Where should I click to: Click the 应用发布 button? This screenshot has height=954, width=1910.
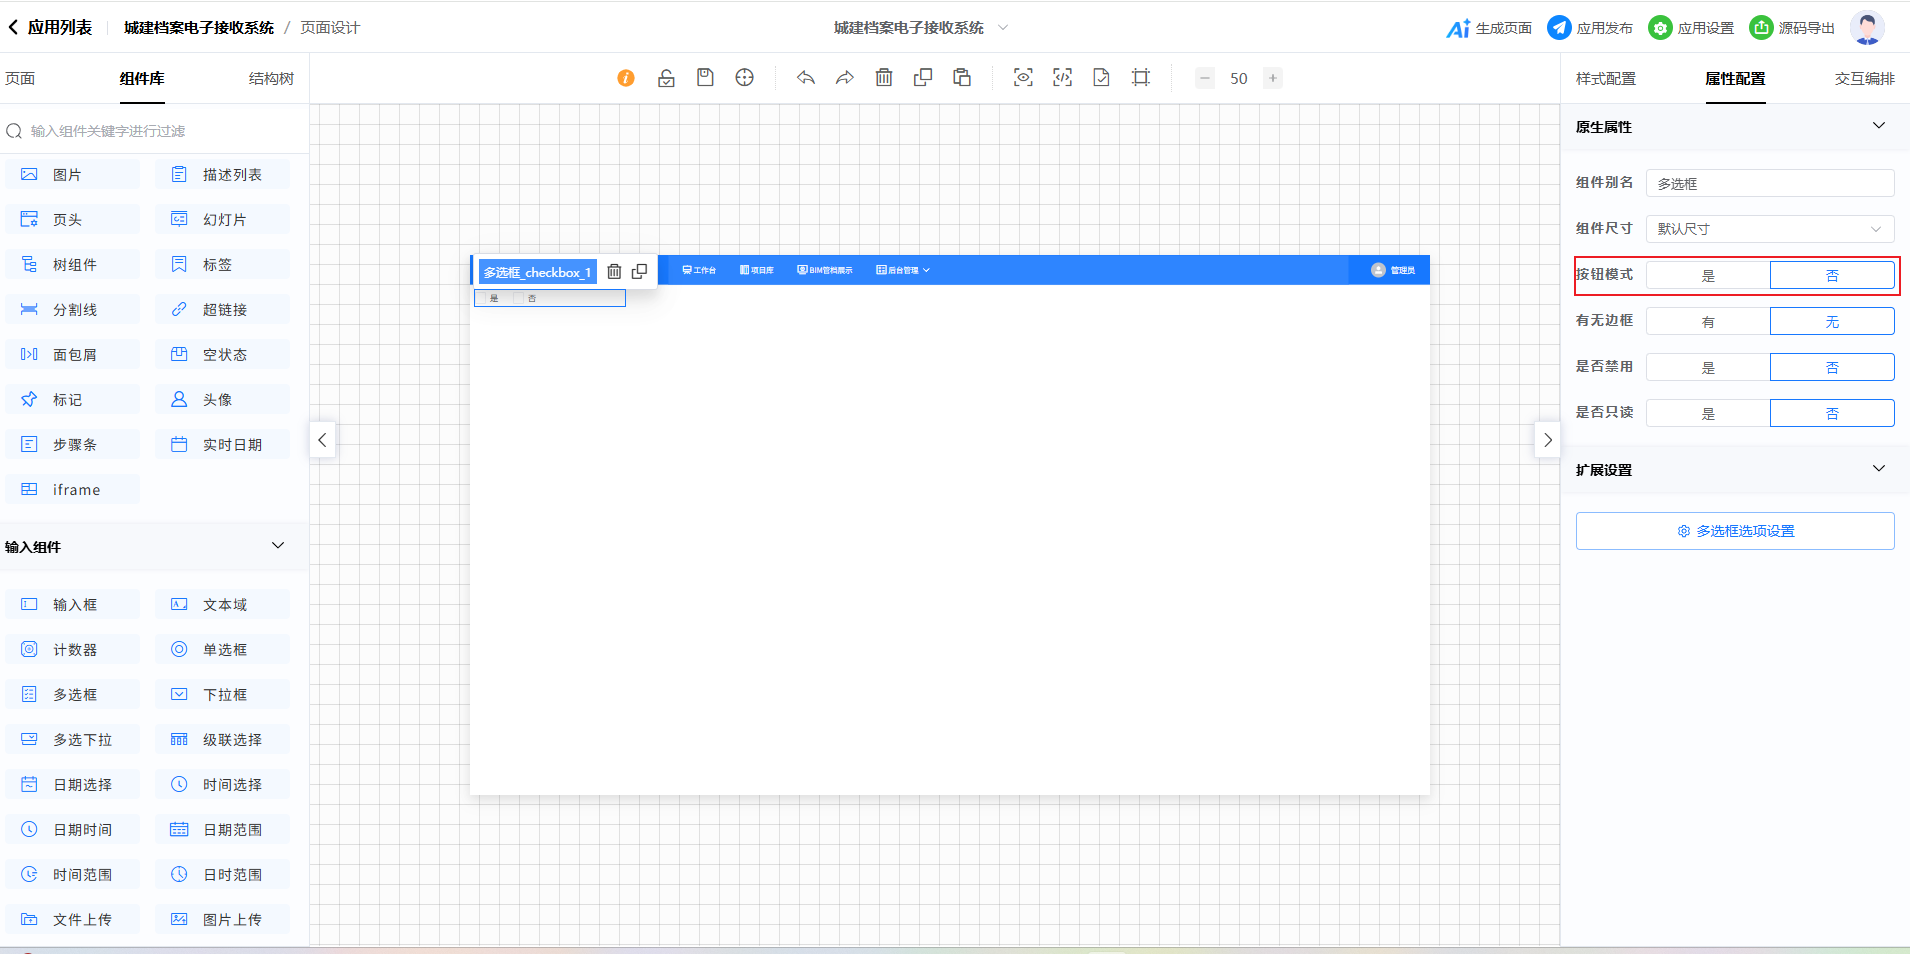(x=1590, y=28)
